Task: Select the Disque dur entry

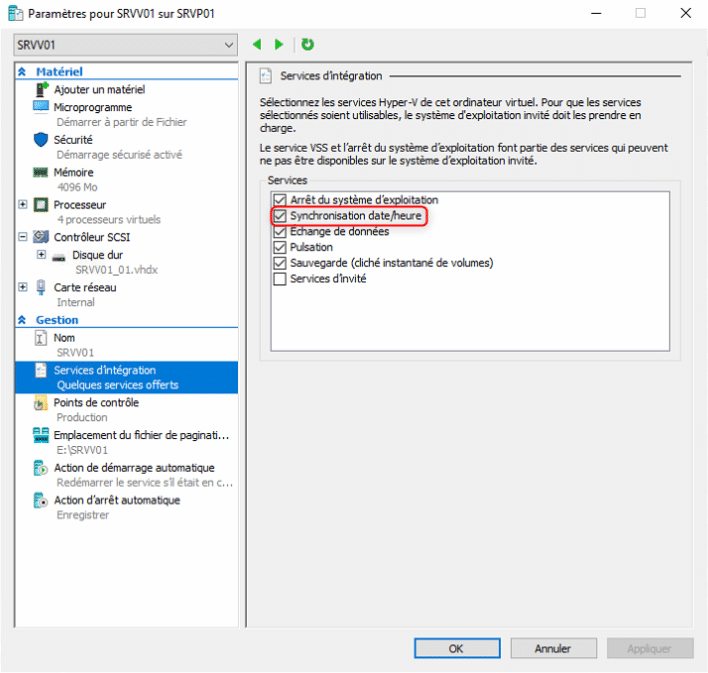Action: pyautogui.click(x=97, y=255)
